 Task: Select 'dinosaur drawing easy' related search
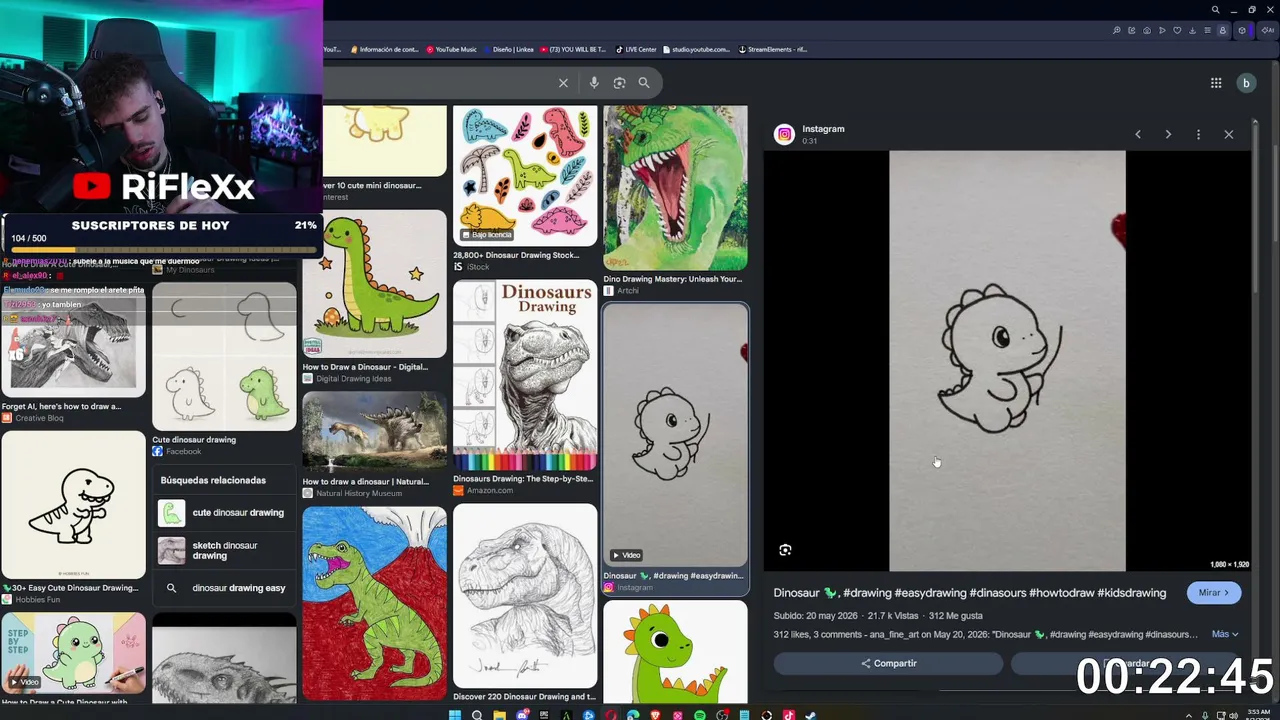225,588
